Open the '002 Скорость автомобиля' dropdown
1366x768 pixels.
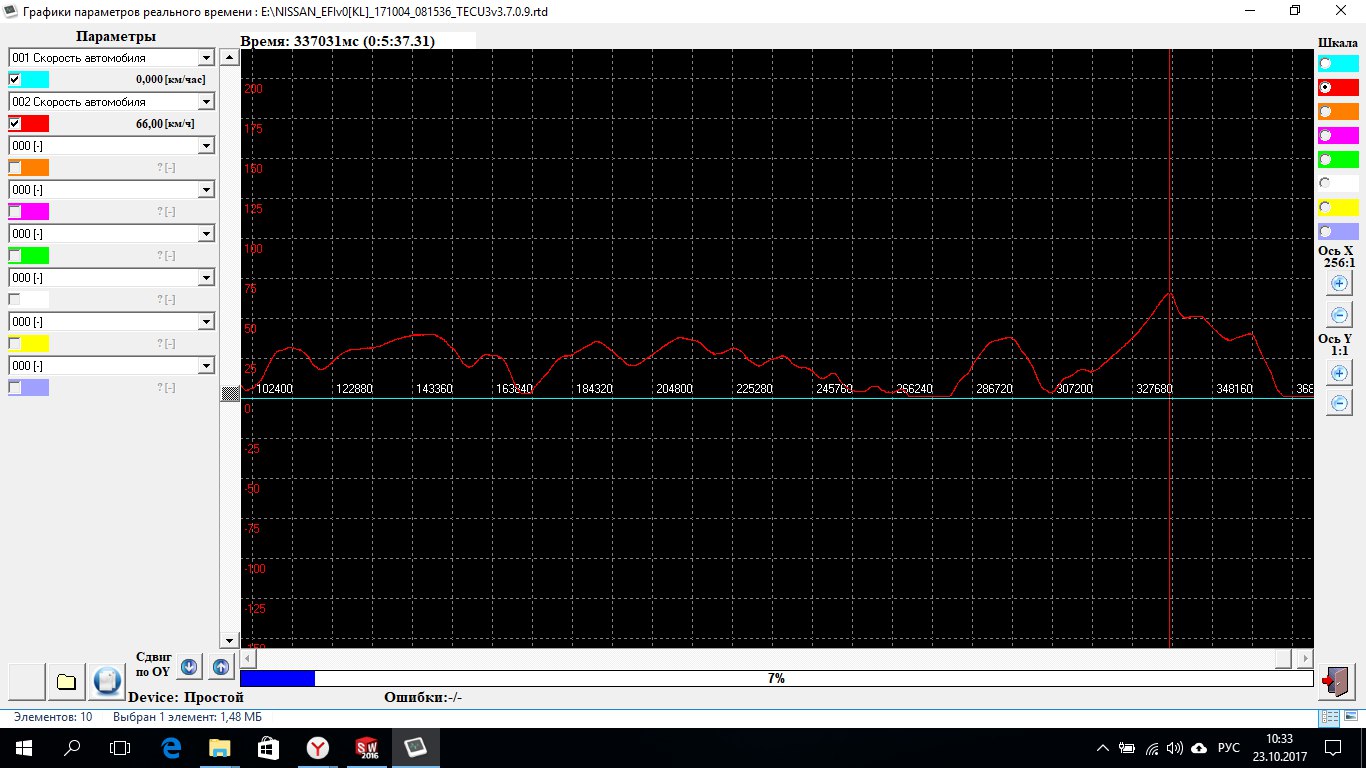click(x=206, y=102)
